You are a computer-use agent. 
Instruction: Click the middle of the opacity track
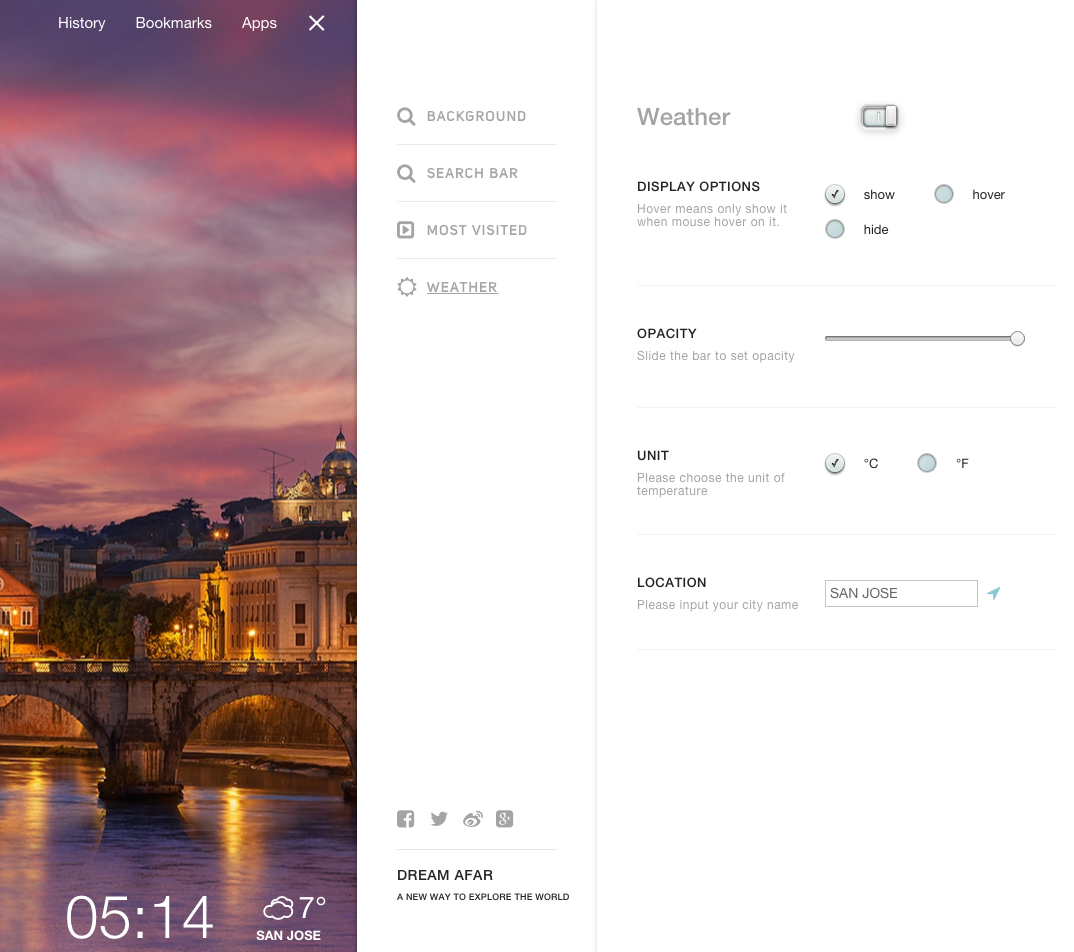pyautogui.click(x=921, y=338)
